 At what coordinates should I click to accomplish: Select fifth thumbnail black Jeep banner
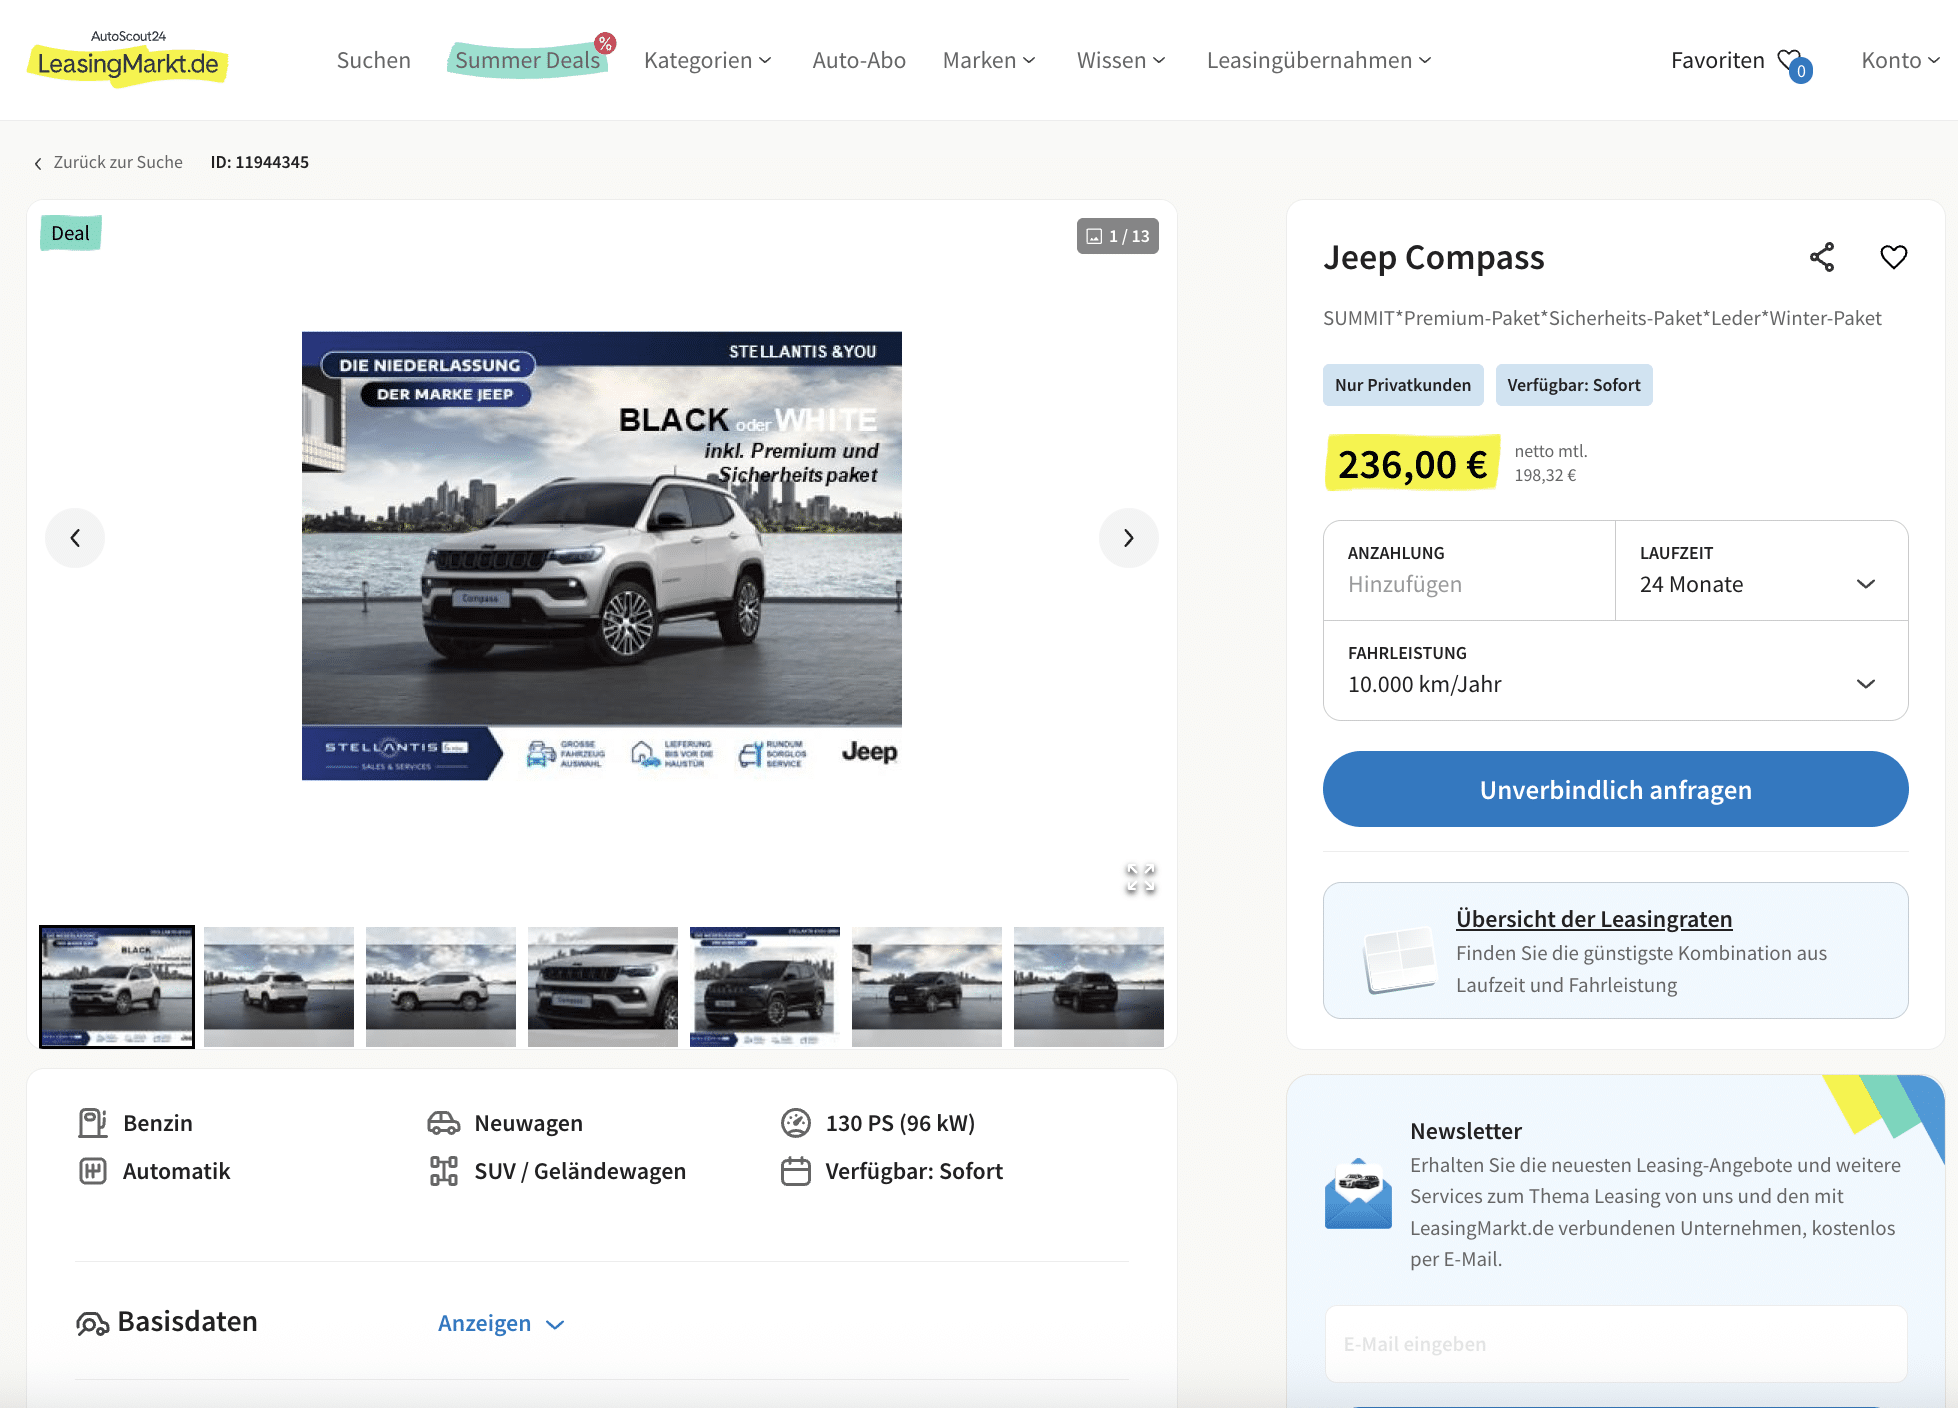pyautogui.click(x=765, y=987)
